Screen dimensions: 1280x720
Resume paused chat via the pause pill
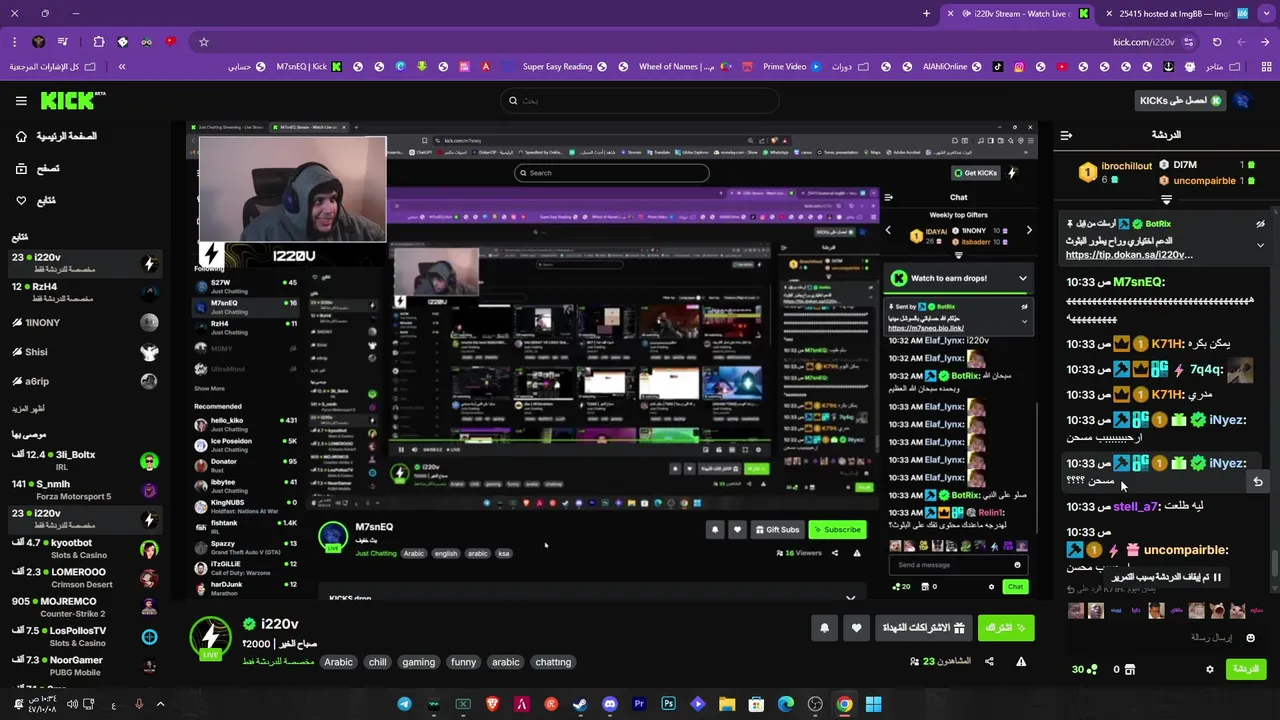pos(1166,577)
